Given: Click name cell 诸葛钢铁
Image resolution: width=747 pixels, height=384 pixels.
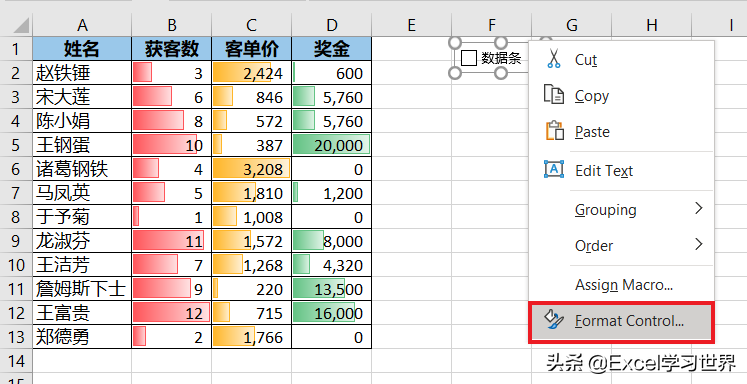Looking at the screenshot, I should (x=82, y=169).
